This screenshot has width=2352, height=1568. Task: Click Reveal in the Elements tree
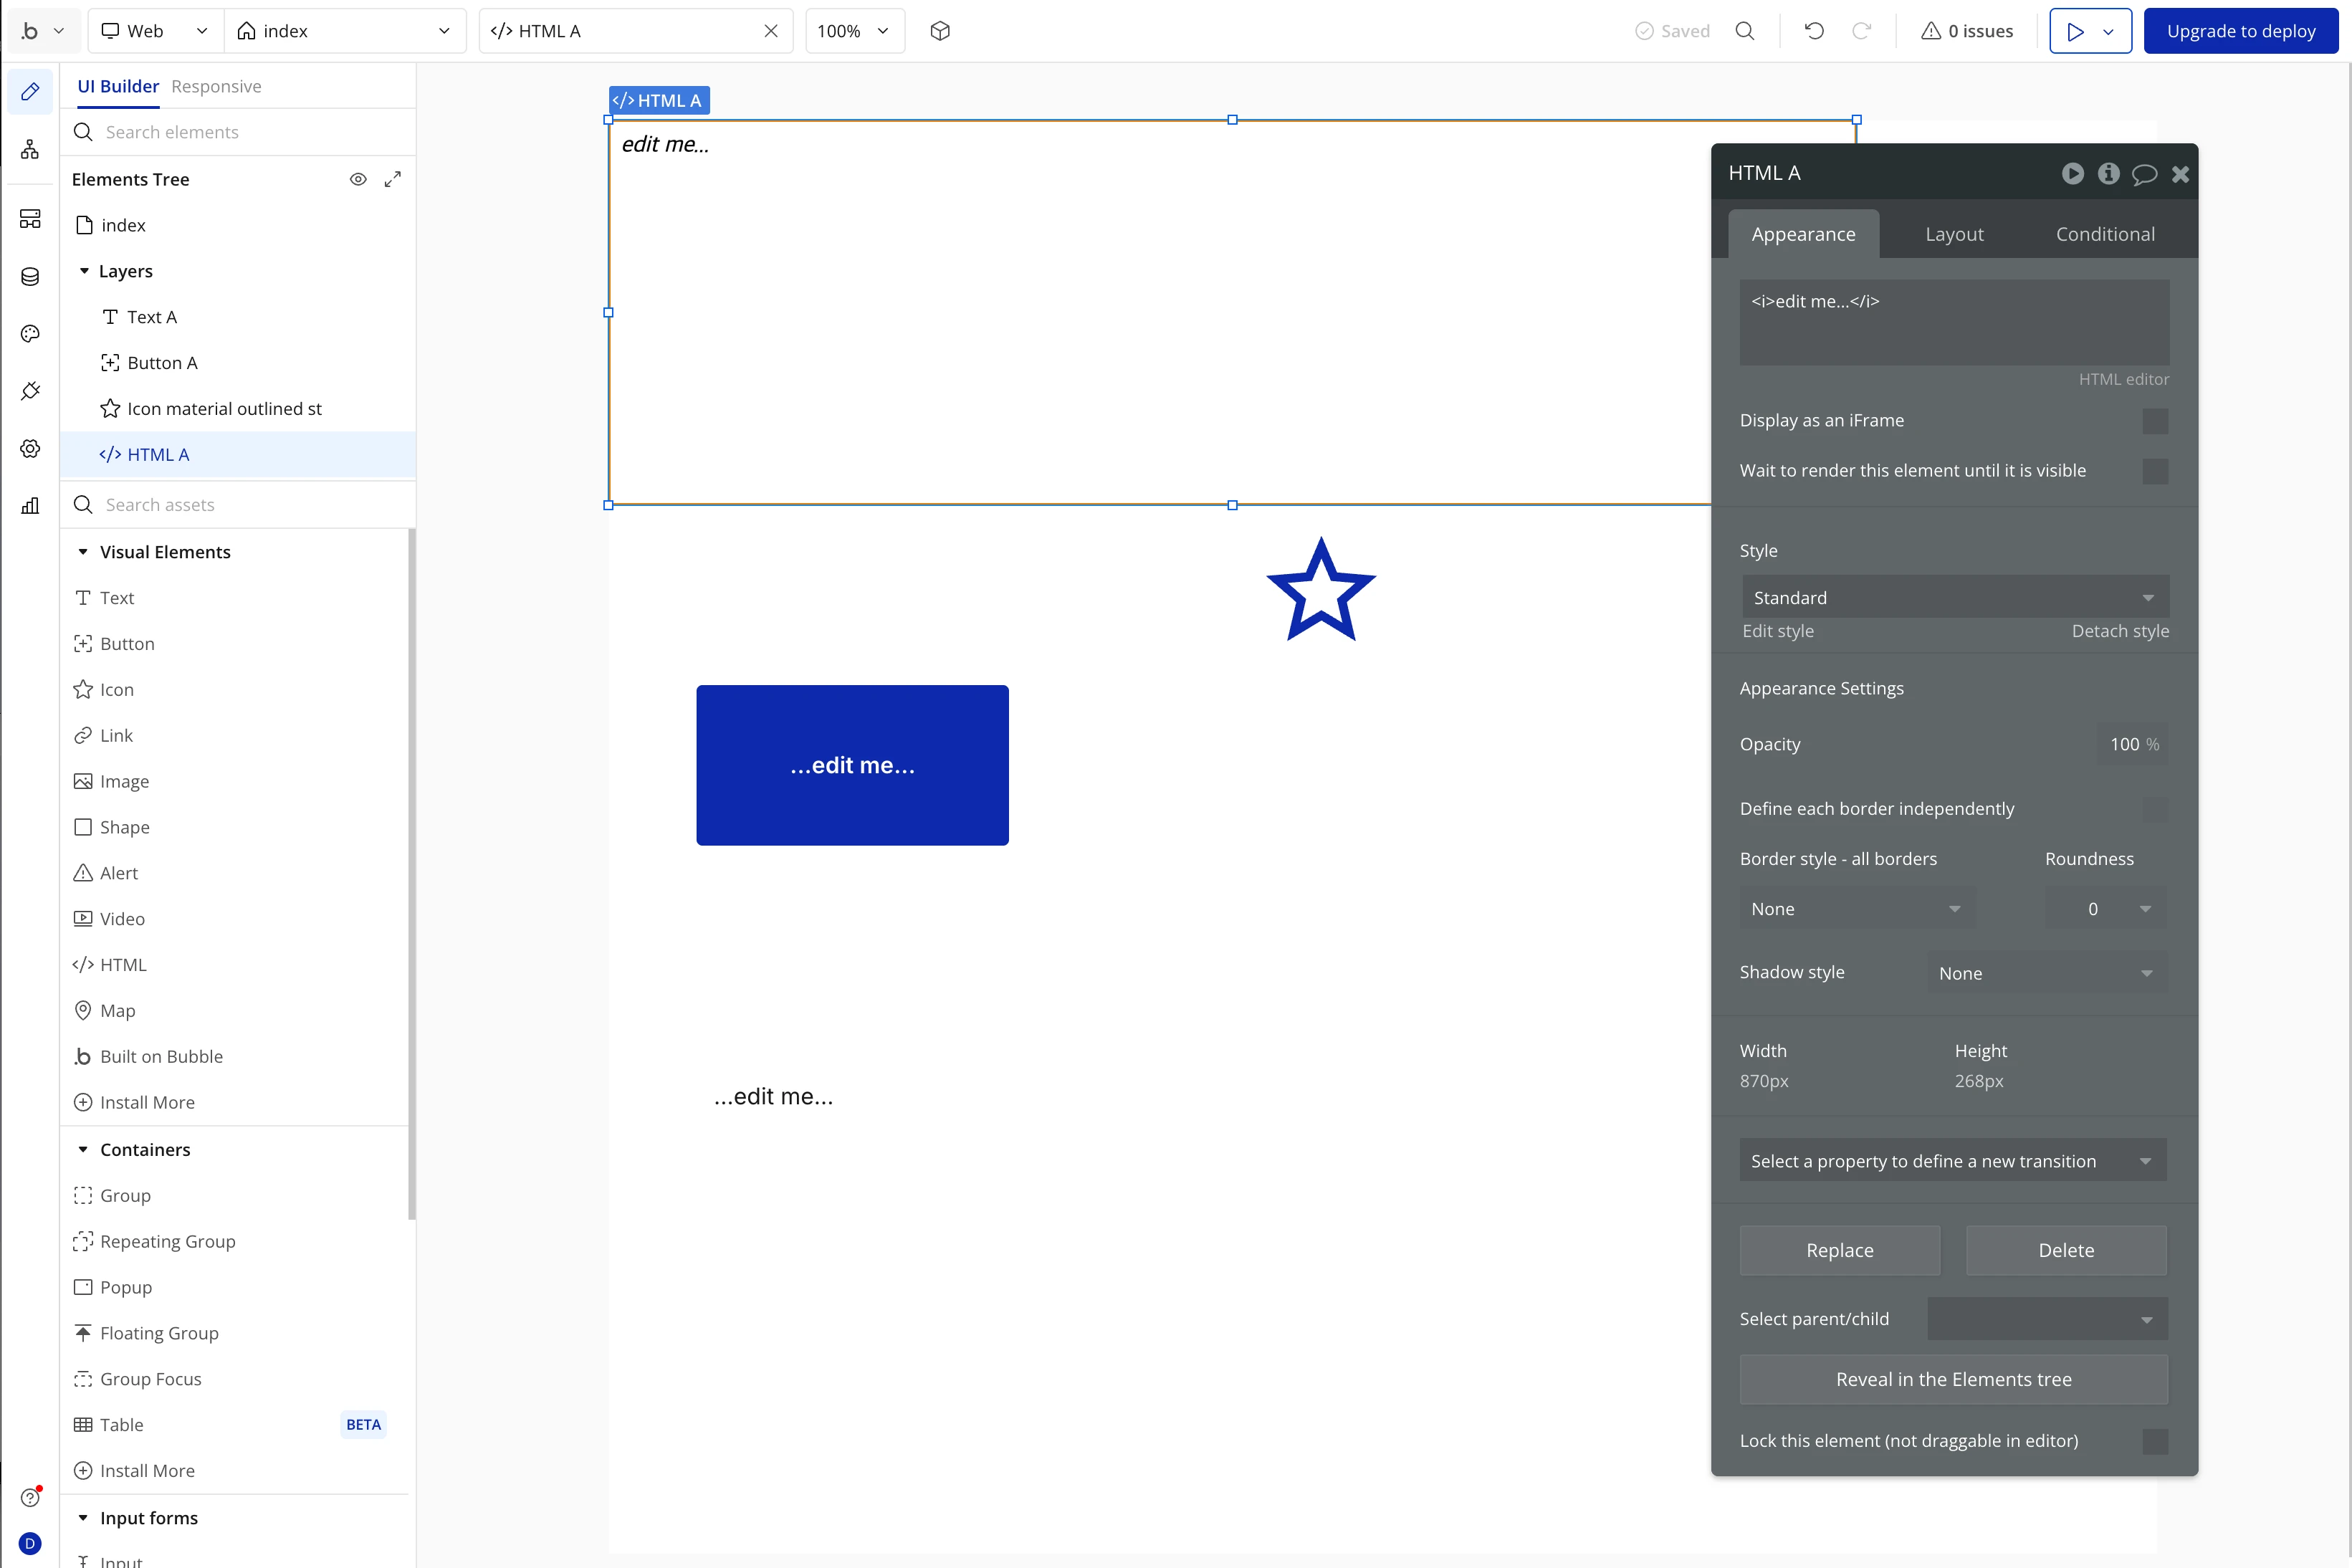click(1953, 1379)
